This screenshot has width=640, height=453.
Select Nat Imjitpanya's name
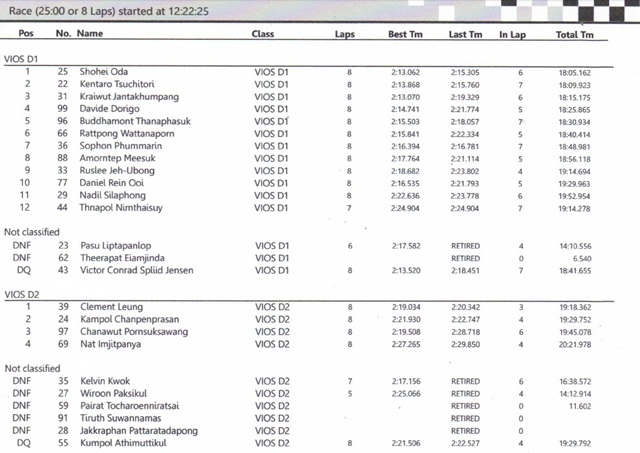click(111, 344)
